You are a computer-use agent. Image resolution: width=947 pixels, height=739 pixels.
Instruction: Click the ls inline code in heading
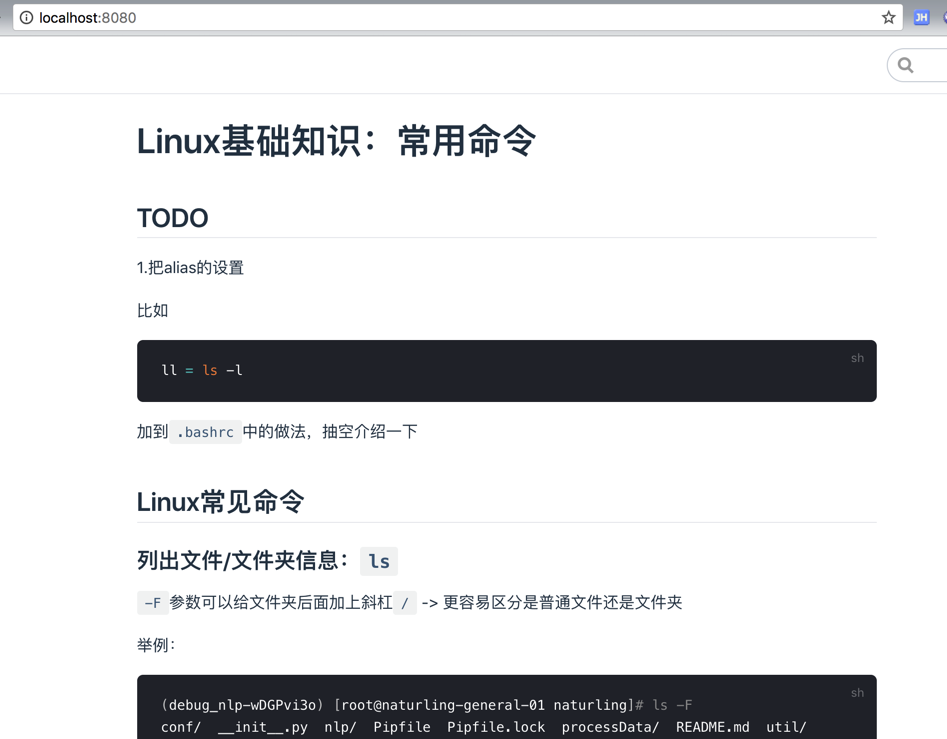point(379,561)
